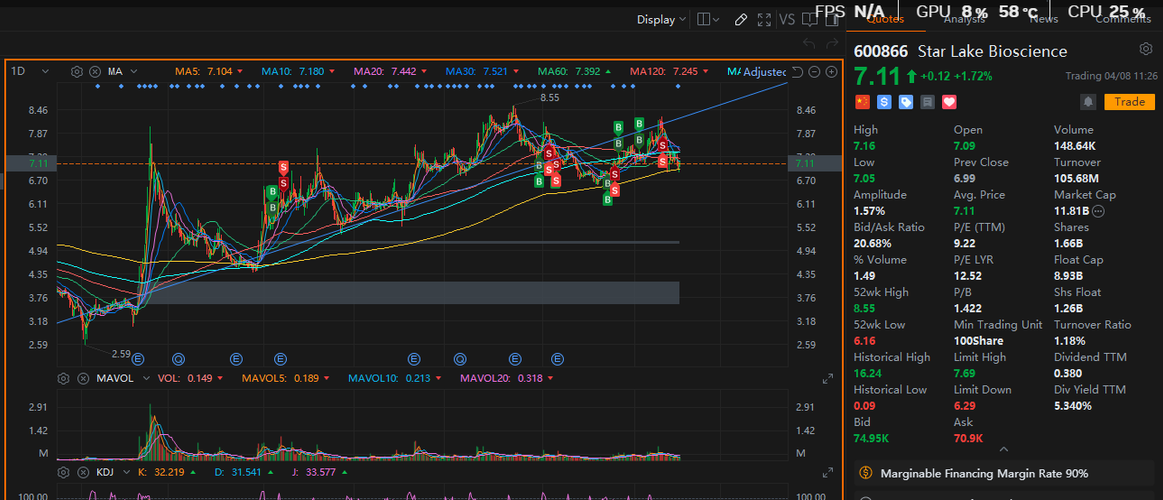Screen dimensions: 1163x500
Task: Click the price alert bell icon
Action: point(1087,102)
